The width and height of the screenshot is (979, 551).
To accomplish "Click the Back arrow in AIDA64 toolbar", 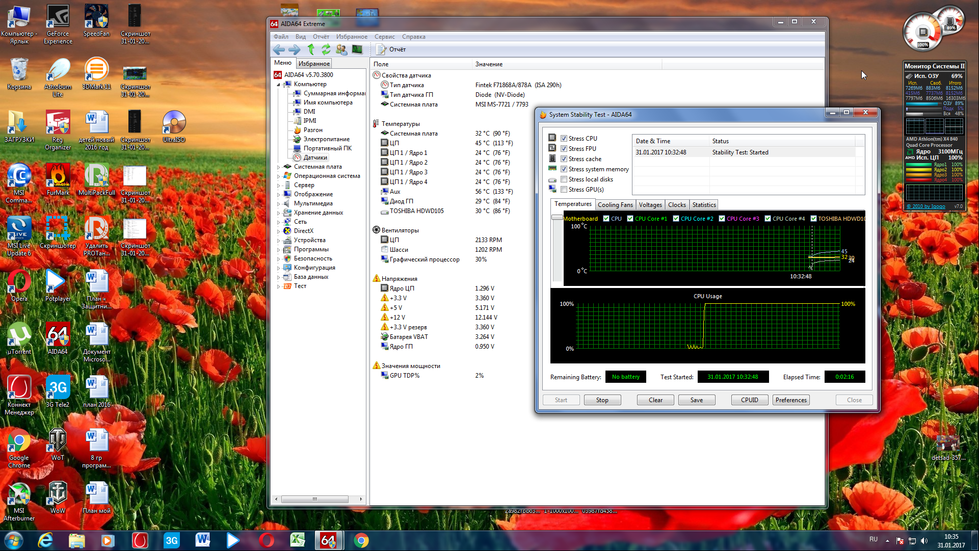I will pos(279,49).
